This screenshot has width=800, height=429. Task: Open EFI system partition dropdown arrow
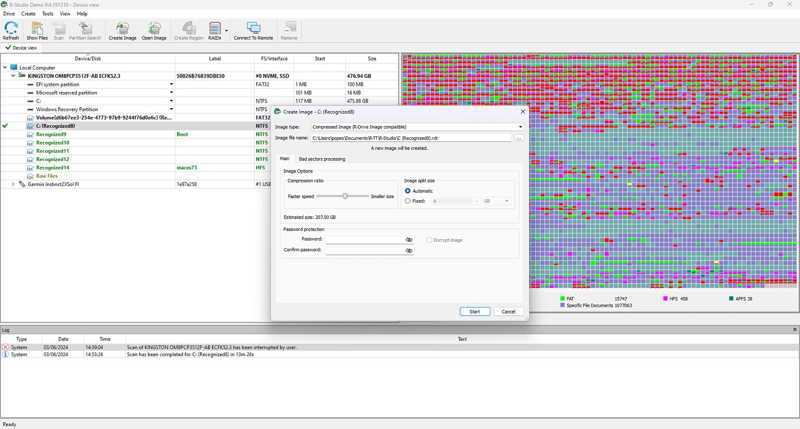click(x=171, y=84)
